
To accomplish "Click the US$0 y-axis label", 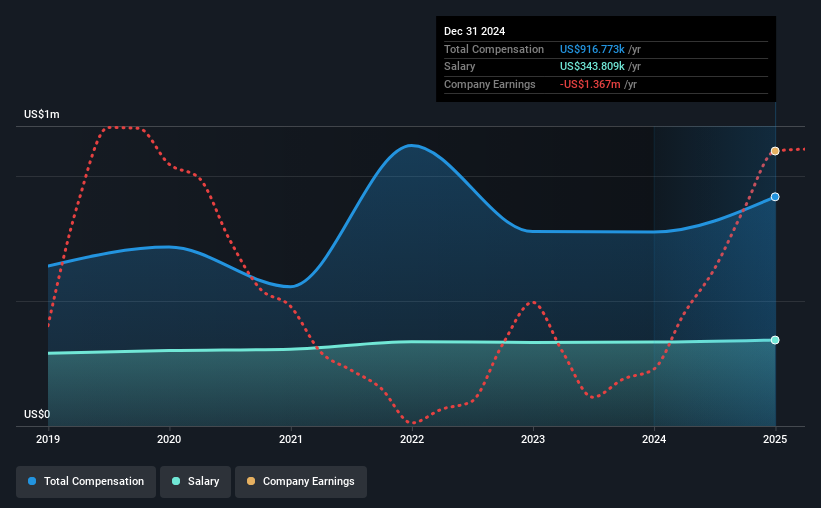I will 37,414.
